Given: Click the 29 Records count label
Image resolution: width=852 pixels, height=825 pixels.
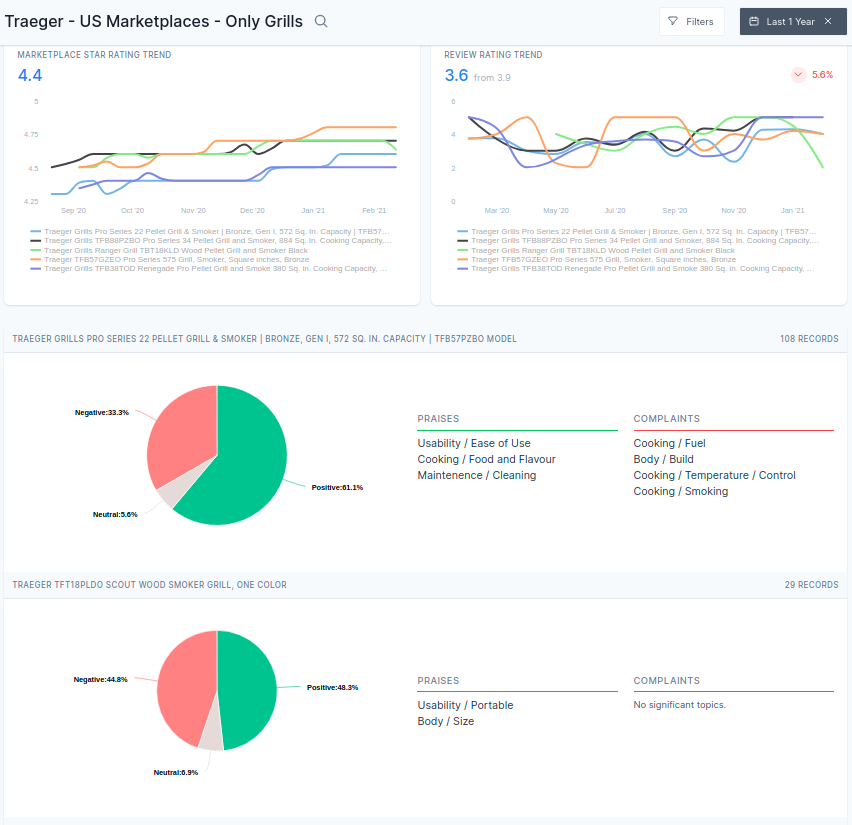Looking at the screenshot, I should [811, 585].
